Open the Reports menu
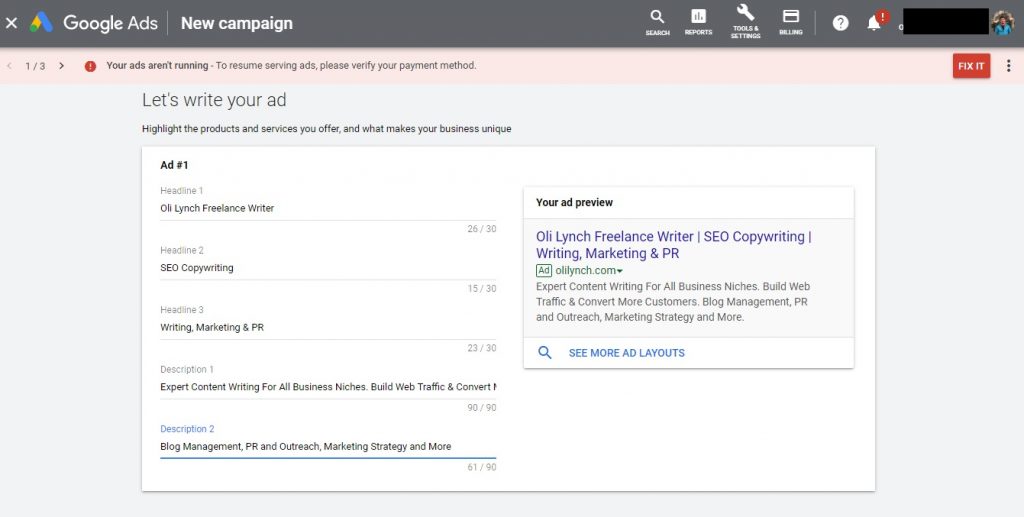Viewport: 1024px width, 517px height. [x=698, y=22]
